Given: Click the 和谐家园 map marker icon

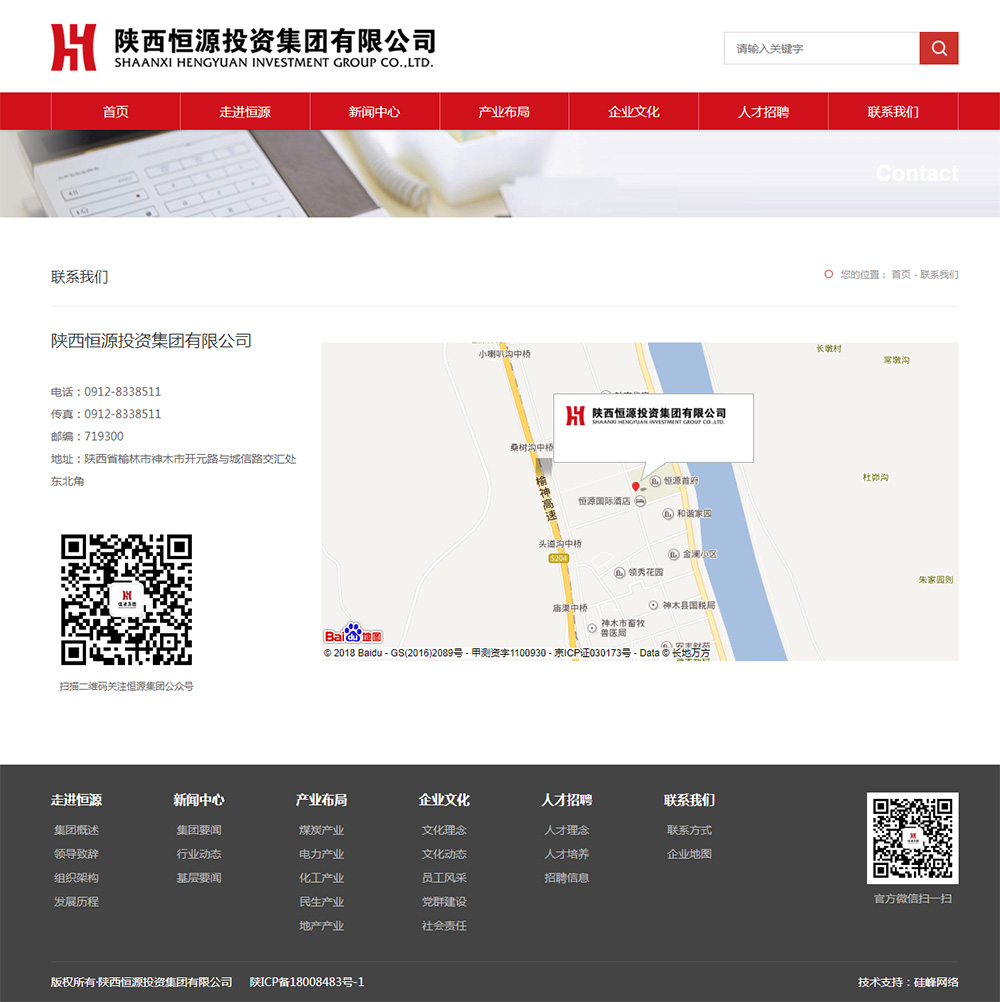Looking at the screenshot, I should (x=668, y=514).
